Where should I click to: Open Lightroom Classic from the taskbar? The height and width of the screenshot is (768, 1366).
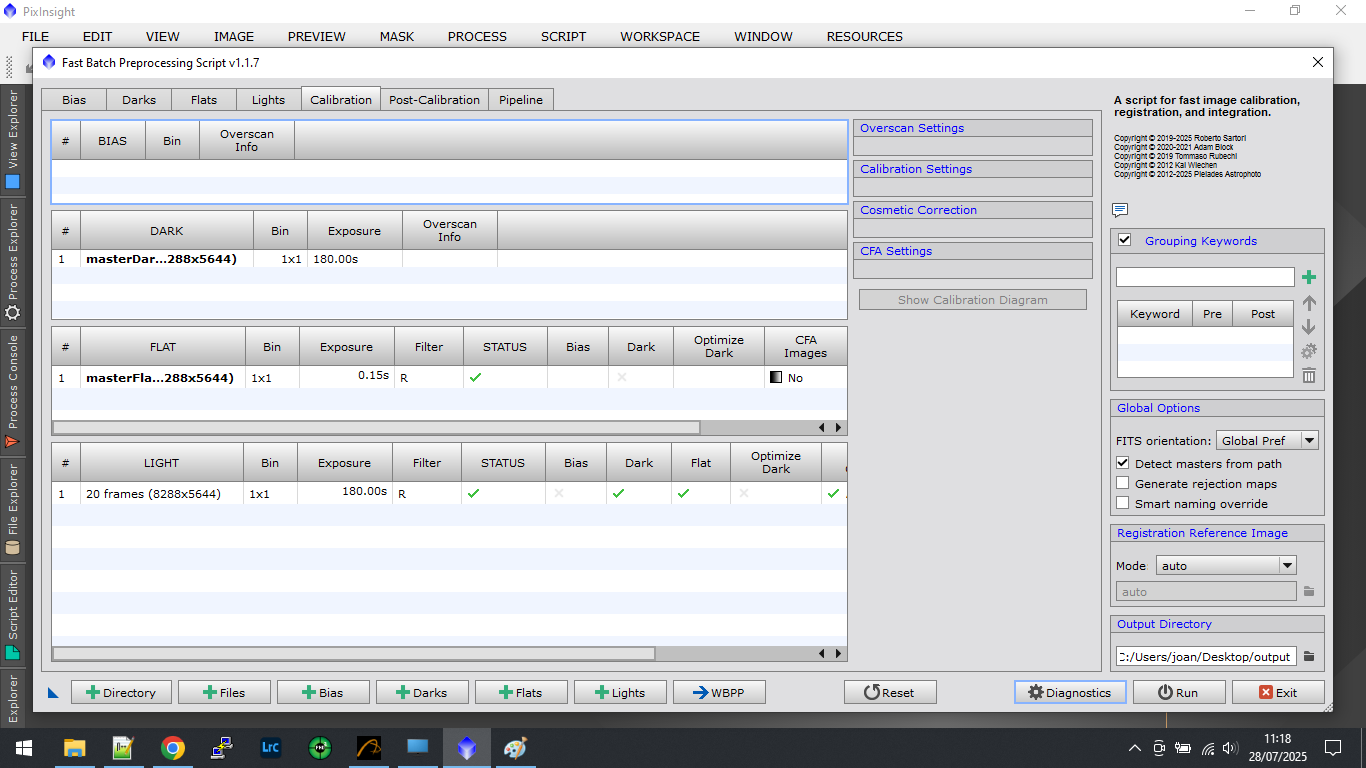pos(270,747)
